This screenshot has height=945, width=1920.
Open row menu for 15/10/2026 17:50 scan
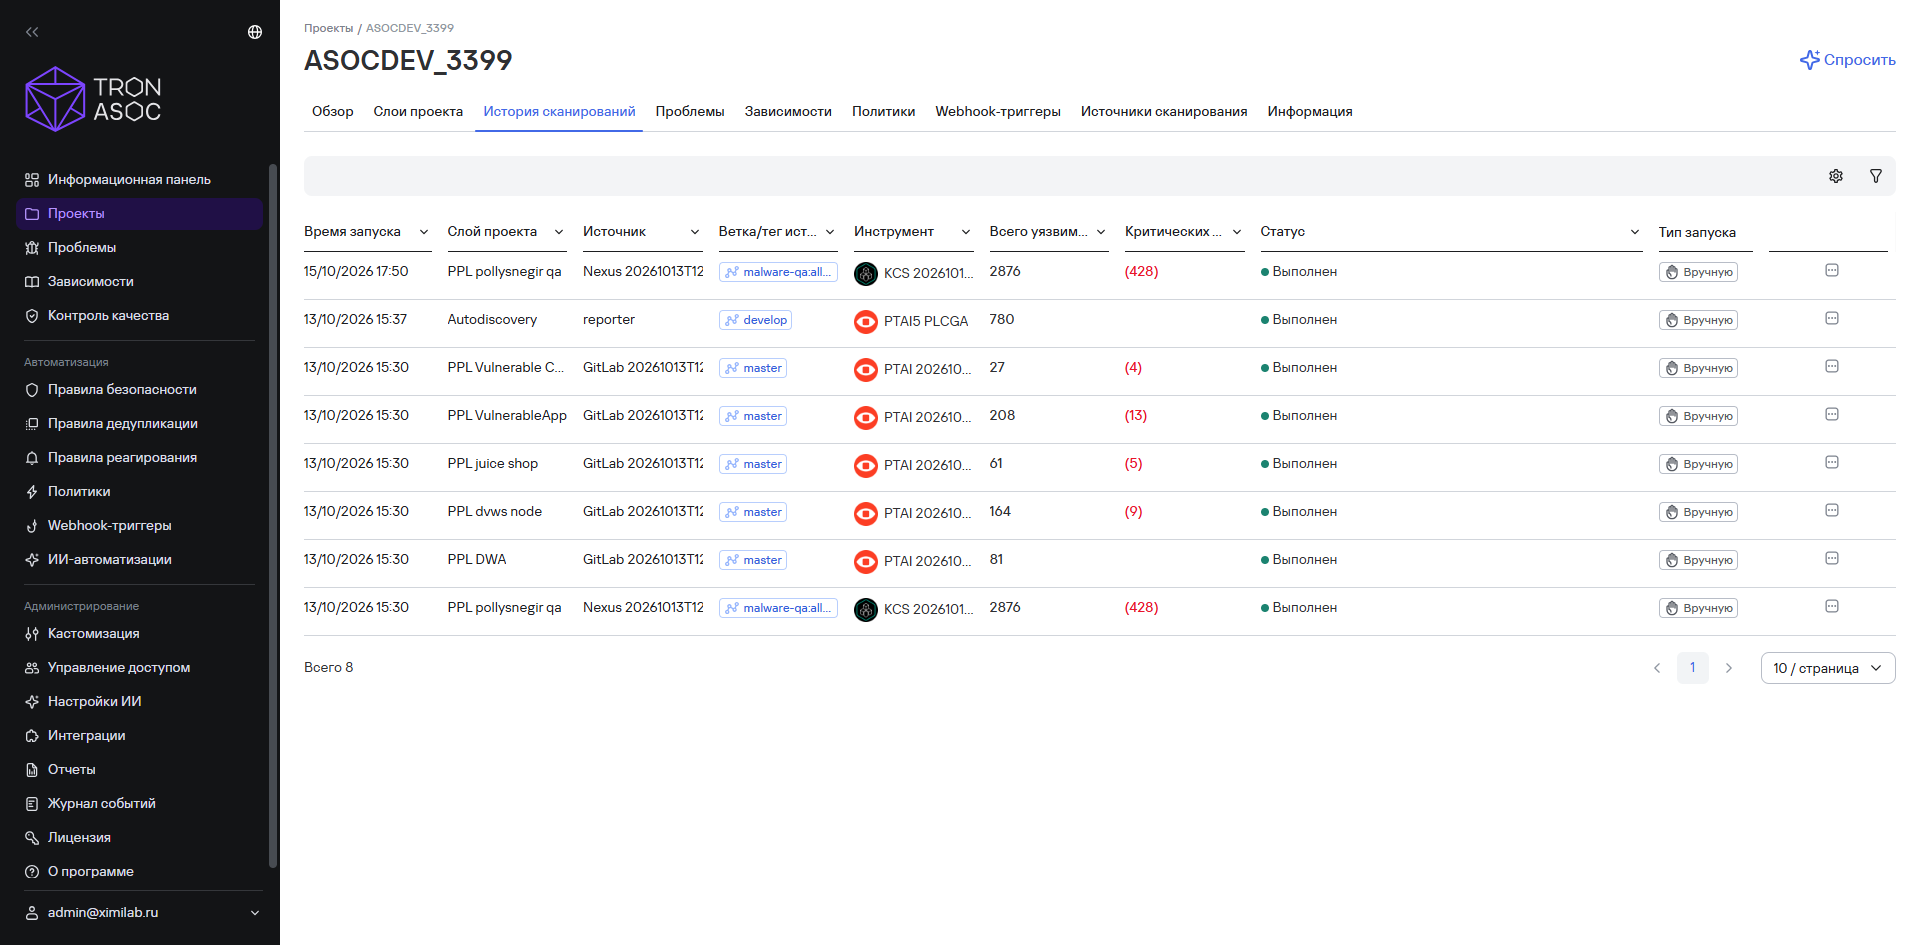pyautogui.click(x=1832, y=271)
